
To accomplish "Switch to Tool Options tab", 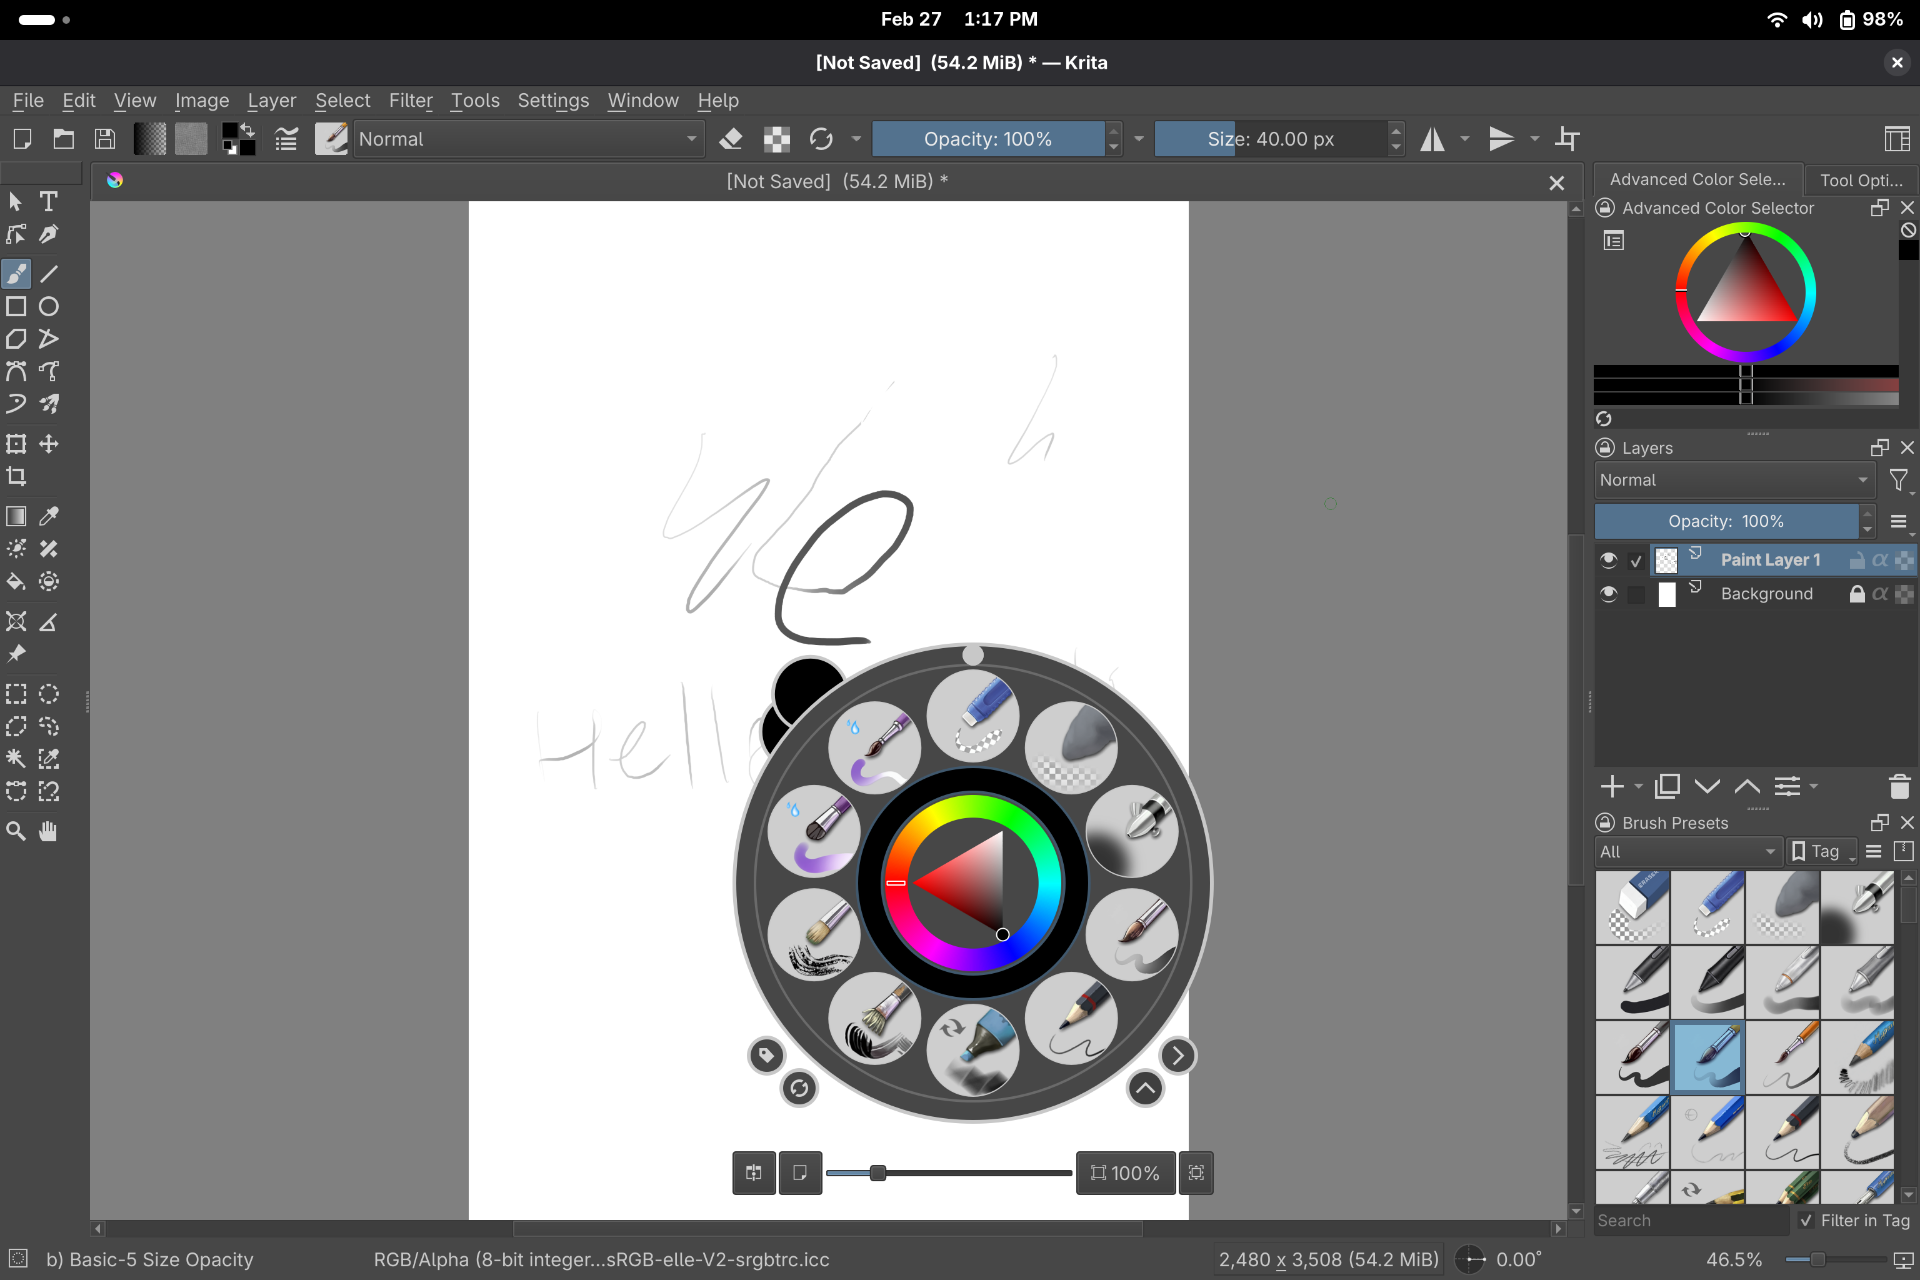I will pos(1860,180).
